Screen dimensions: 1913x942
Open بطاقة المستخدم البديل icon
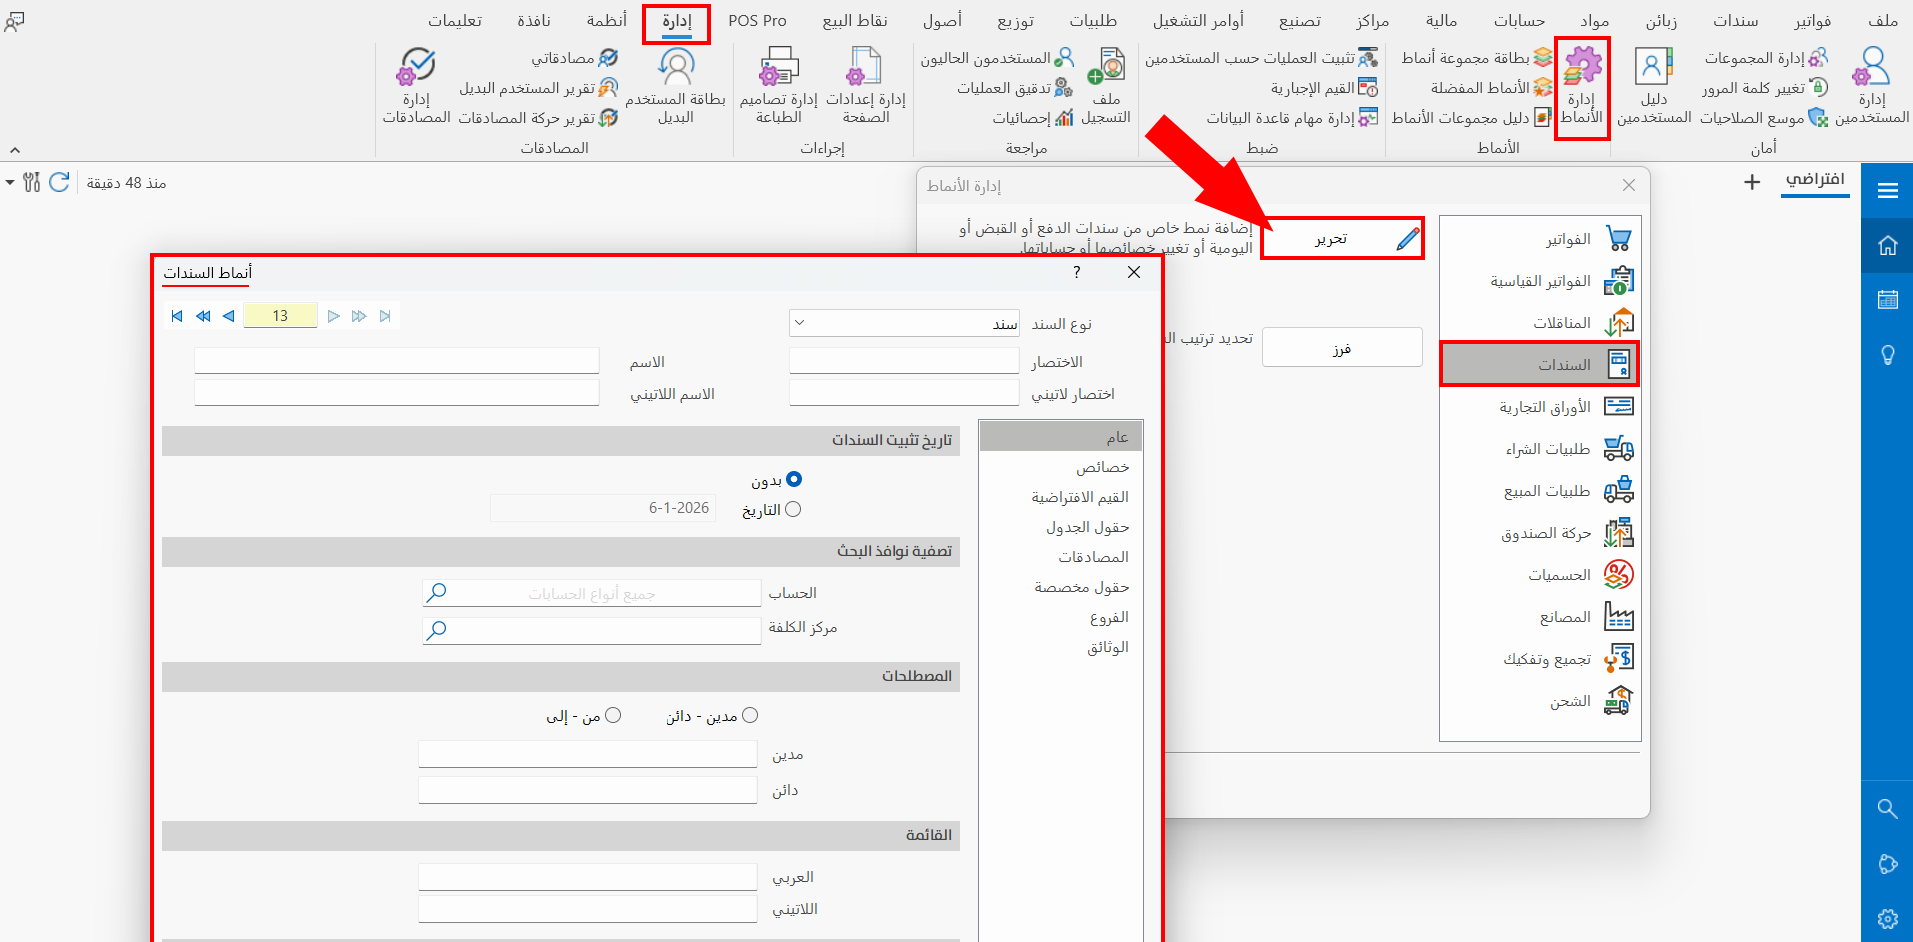point(676,88)
